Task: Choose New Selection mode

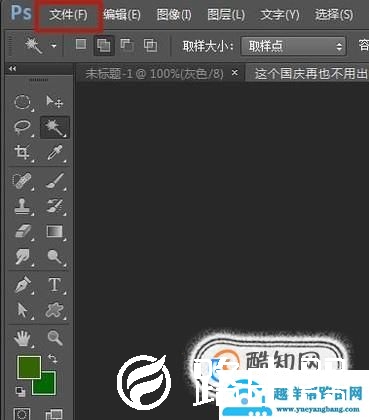Action: [81, 44]
